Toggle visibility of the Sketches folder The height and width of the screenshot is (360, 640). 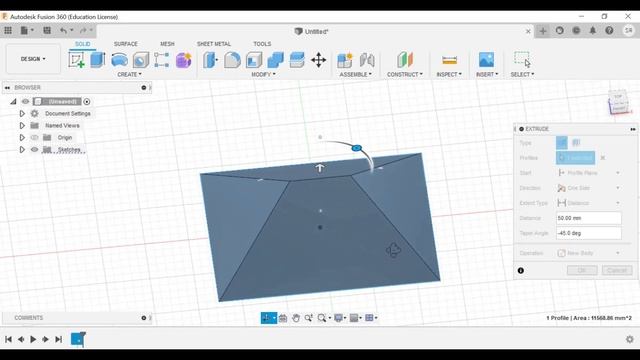click(35, 150)
